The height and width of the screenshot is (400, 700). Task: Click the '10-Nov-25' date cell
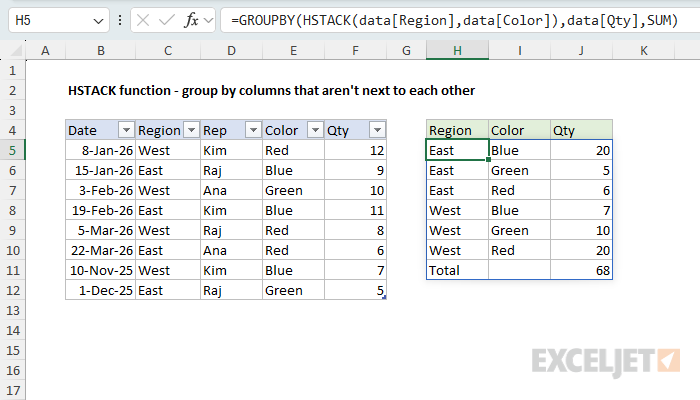click(100, 270)
